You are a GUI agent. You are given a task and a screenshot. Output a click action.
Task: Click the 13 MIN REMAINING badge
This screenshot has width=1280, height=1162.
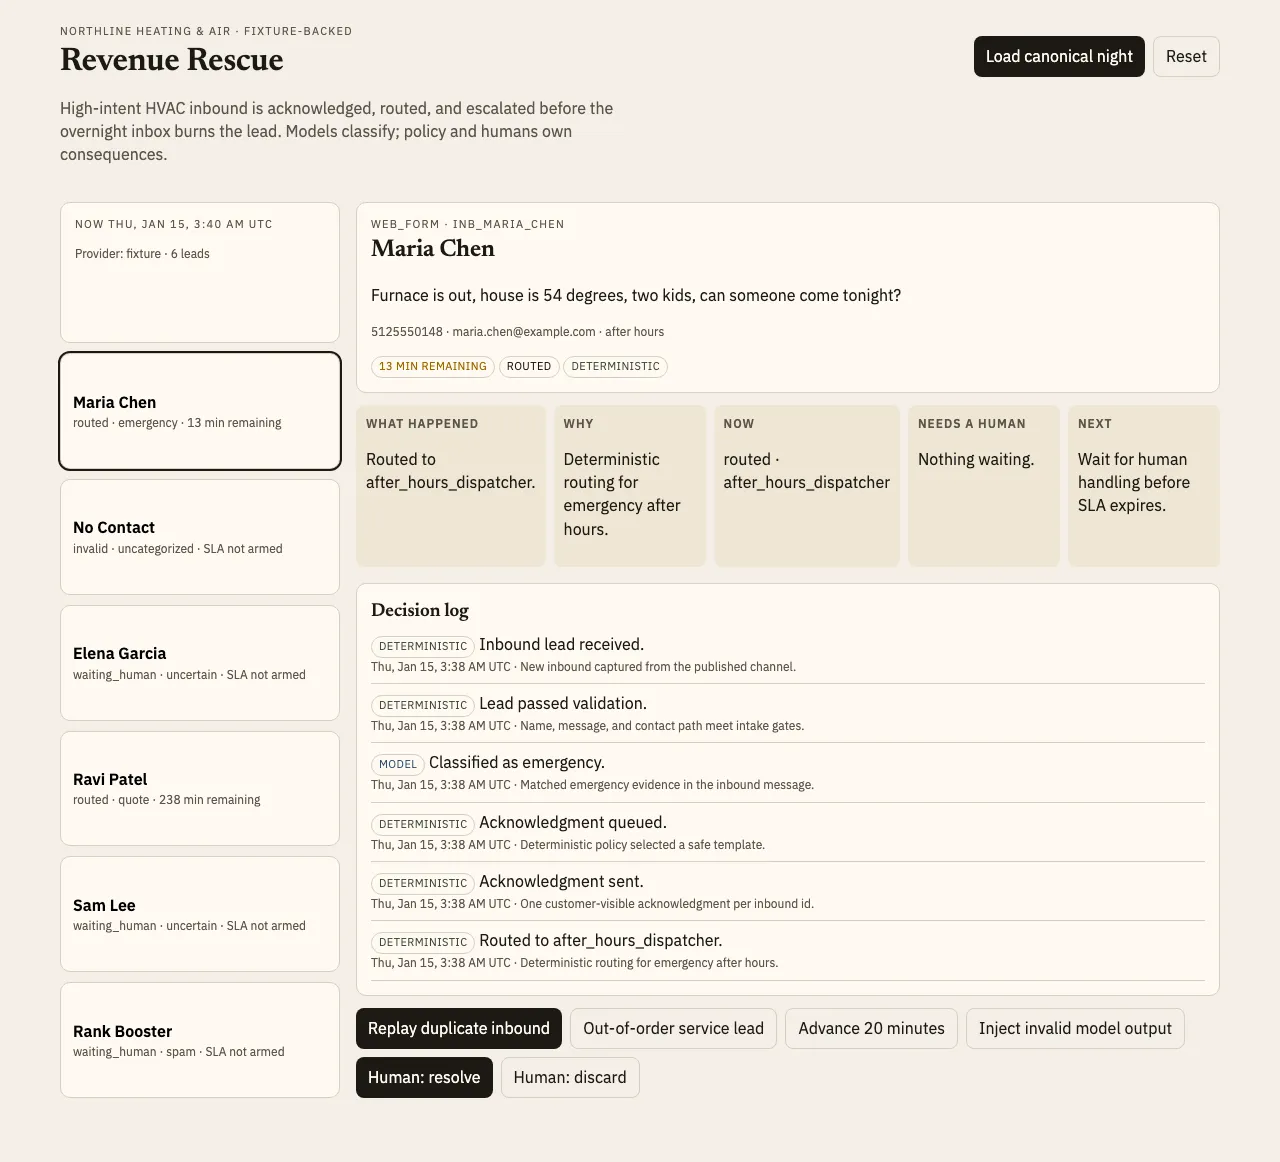pos(433,367)
